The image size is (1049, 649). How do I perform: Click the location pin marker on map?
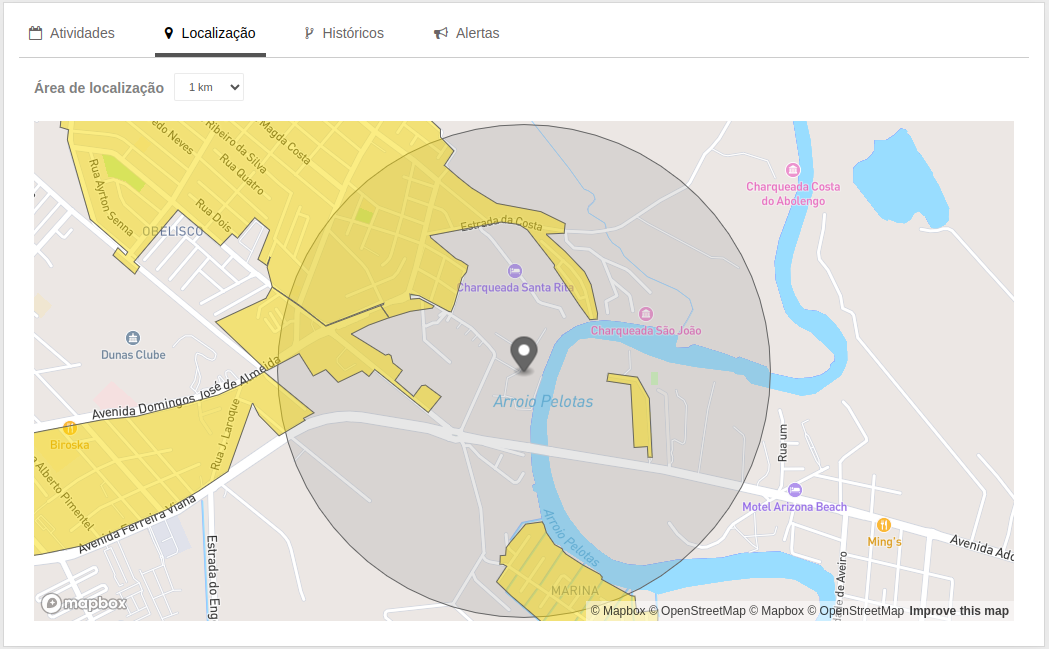[523, 354]
